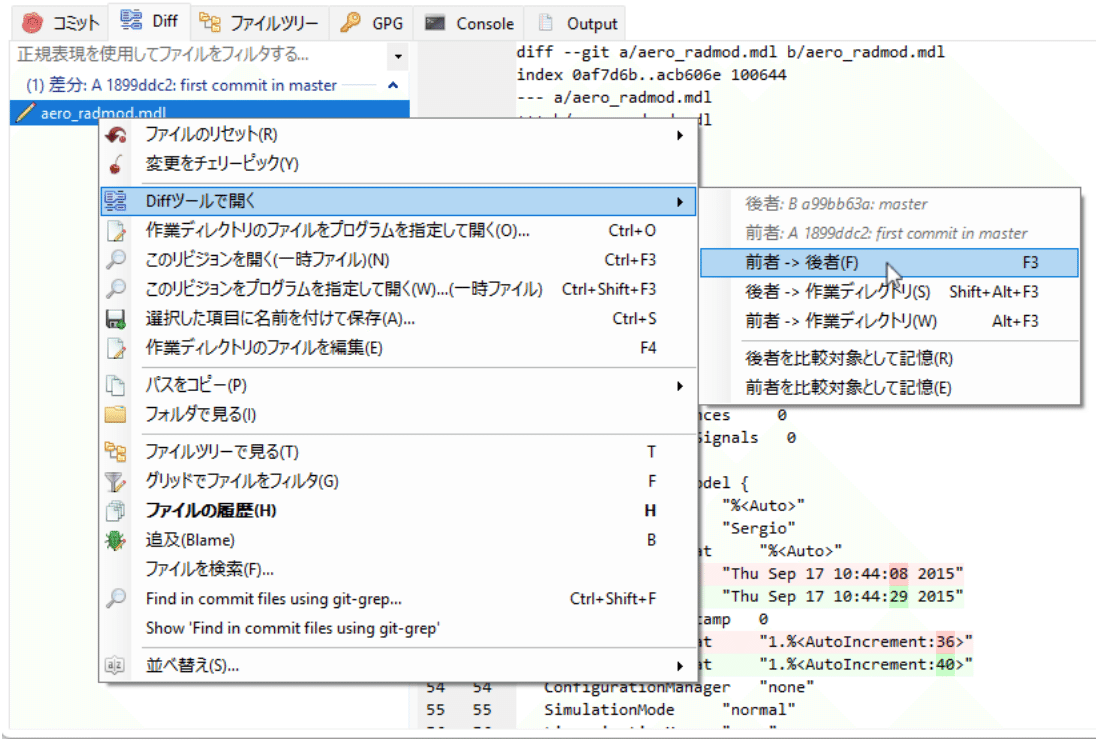The width and height of the screenshot is (1098, 741).
Task: Expand the パスをコピー submenu arrow
Action: click(679, 386)
